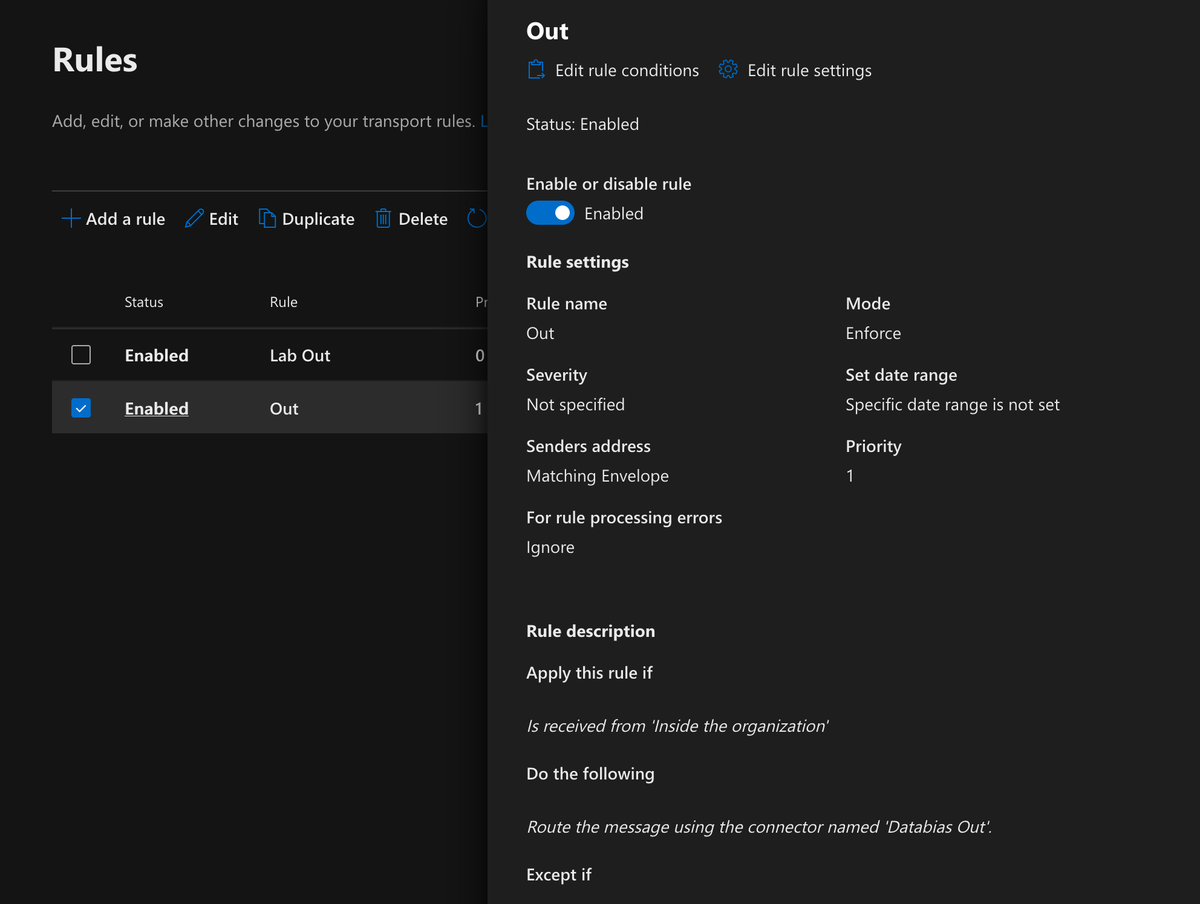Viewport: 1200px width, 904px height.
Task: Open Edit rule conditions
Action: click(x=613, y=70)
